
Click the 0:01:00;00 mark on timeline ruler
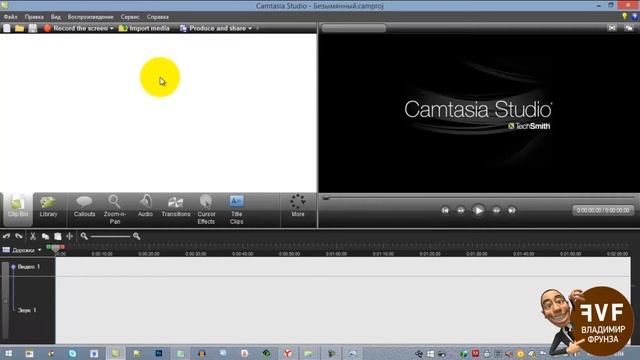click(x=336, y=253)
